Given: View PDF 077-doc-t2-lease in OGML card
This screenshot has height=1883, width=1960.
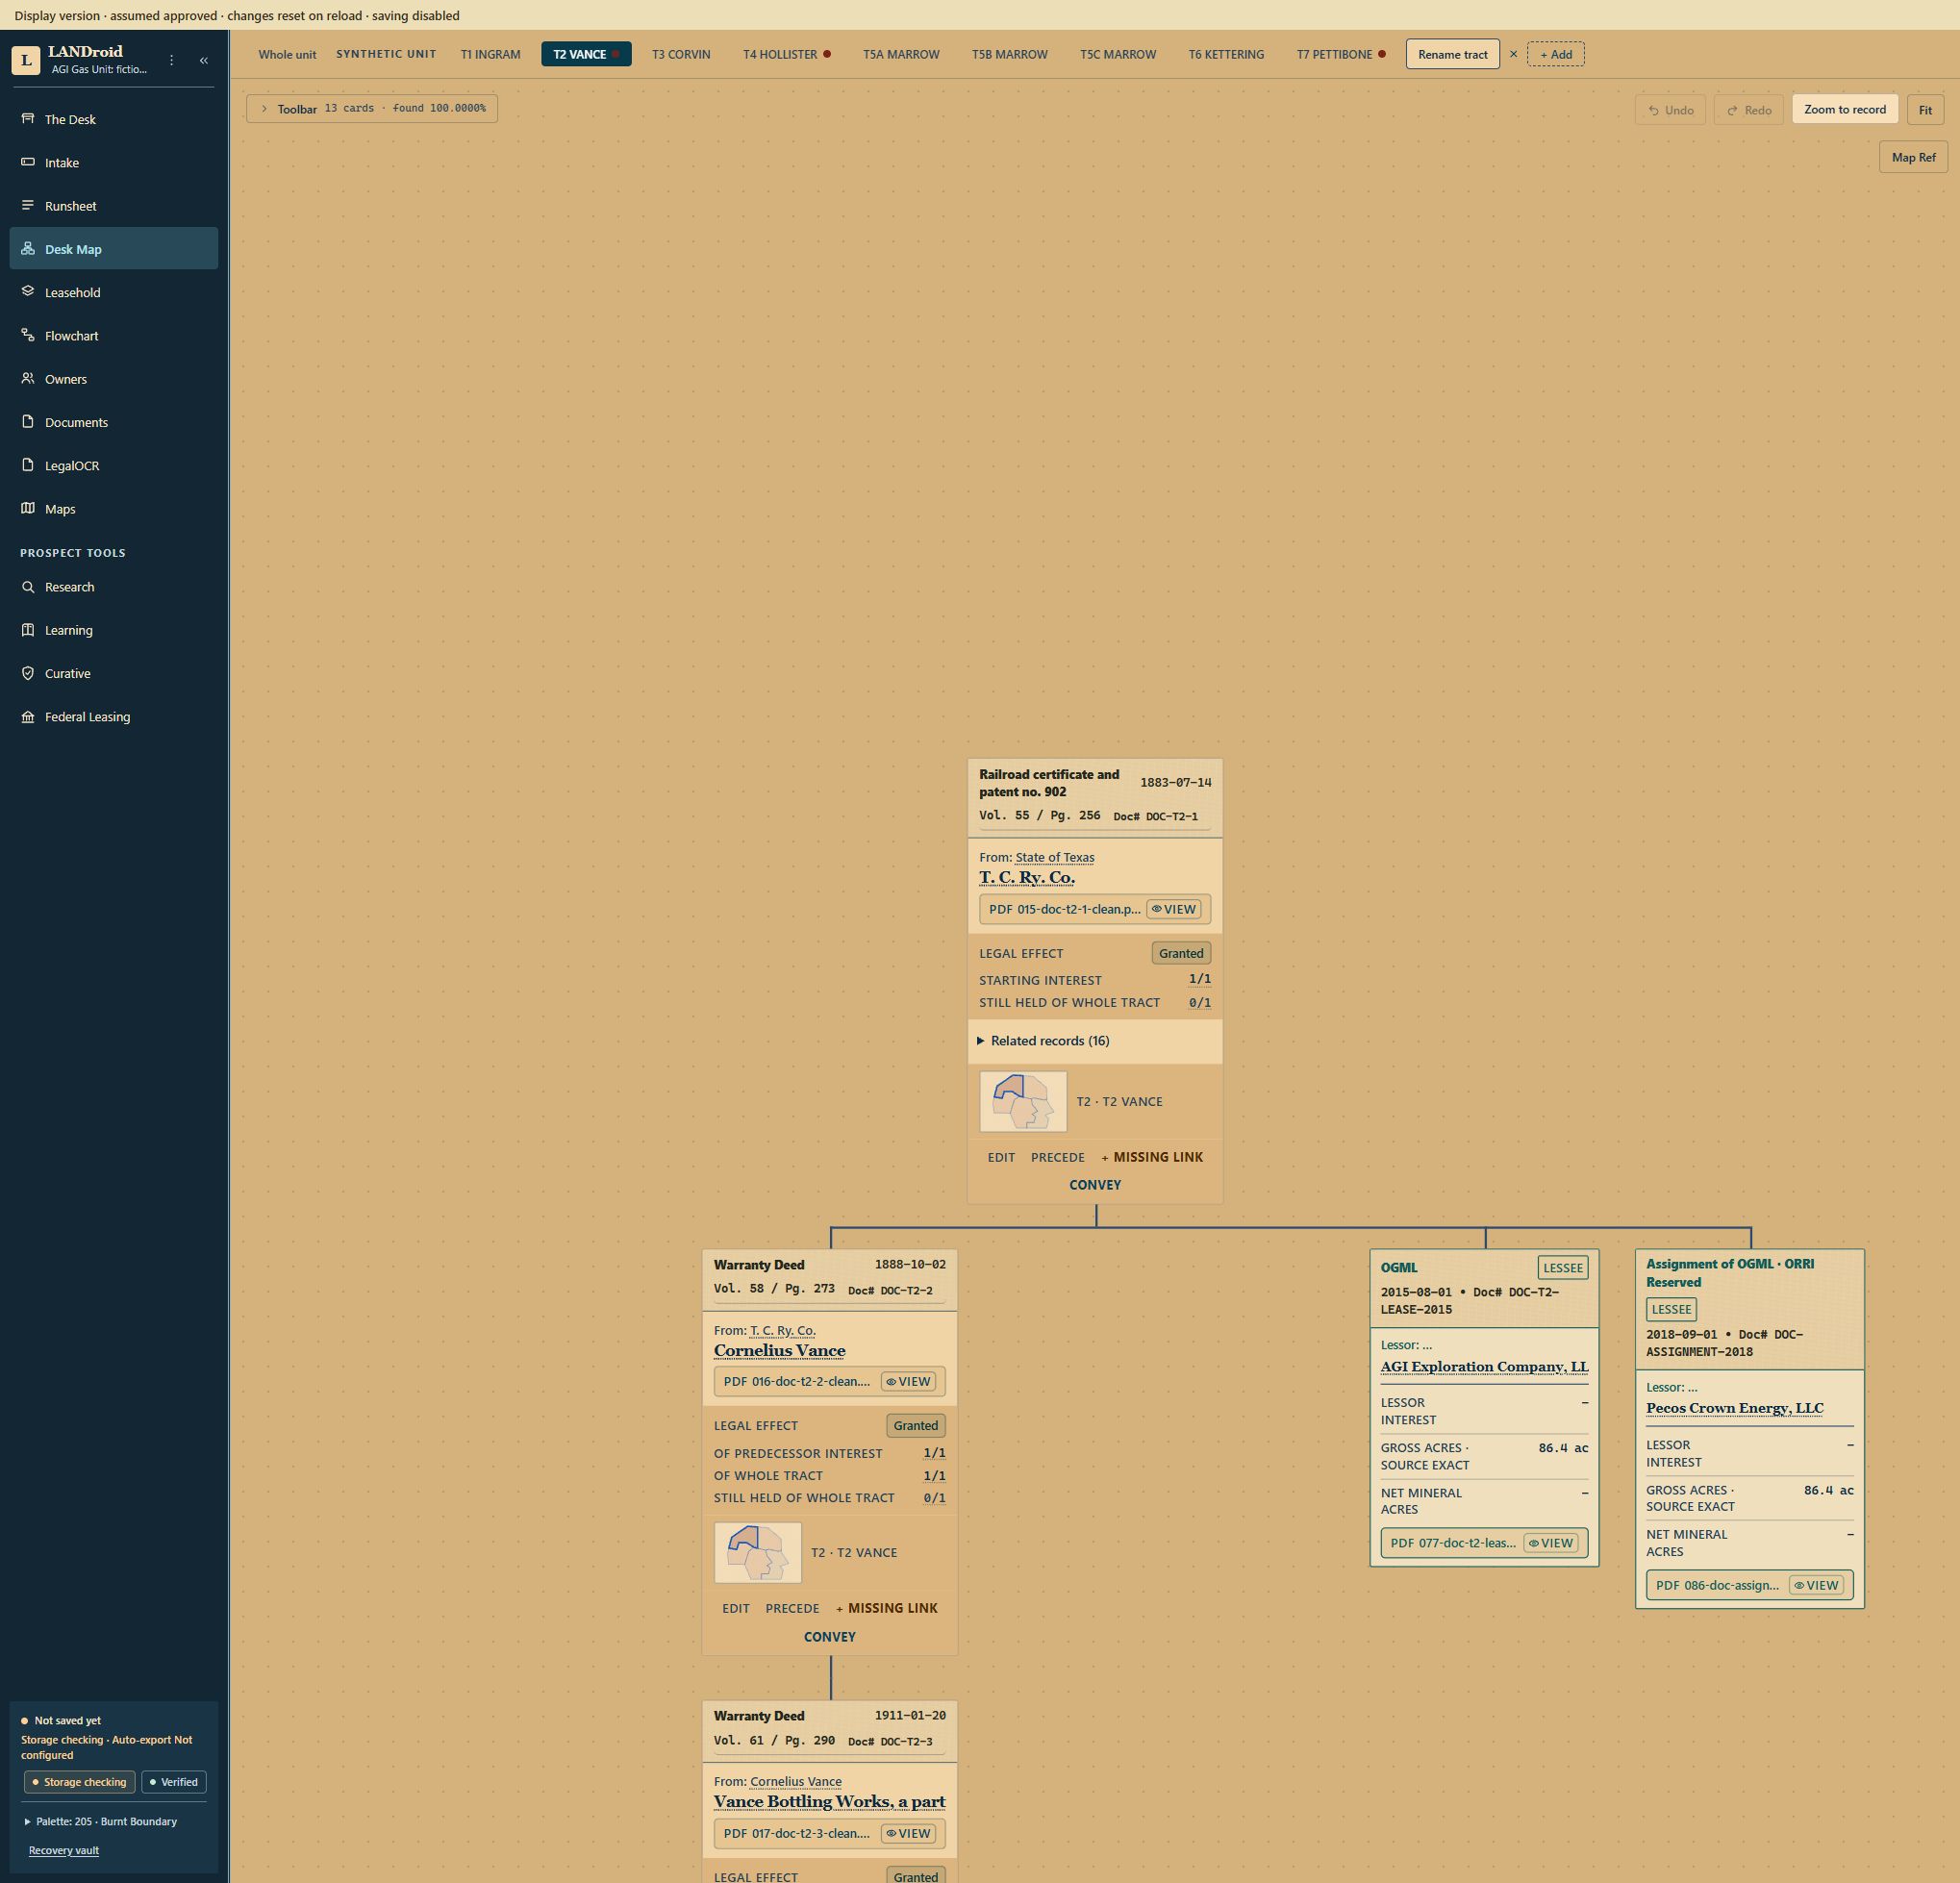Looking at the screenshot, I should (1550, 1543).
